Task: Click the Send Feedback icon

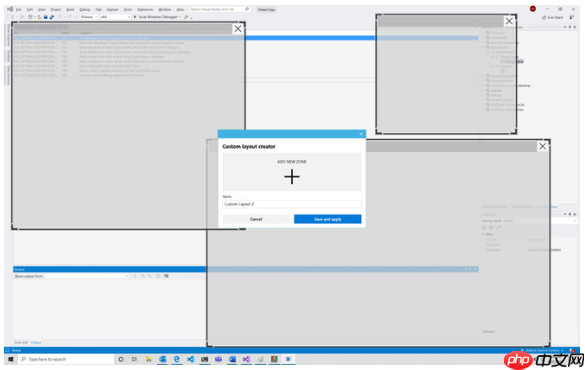Action: point(572,17)
